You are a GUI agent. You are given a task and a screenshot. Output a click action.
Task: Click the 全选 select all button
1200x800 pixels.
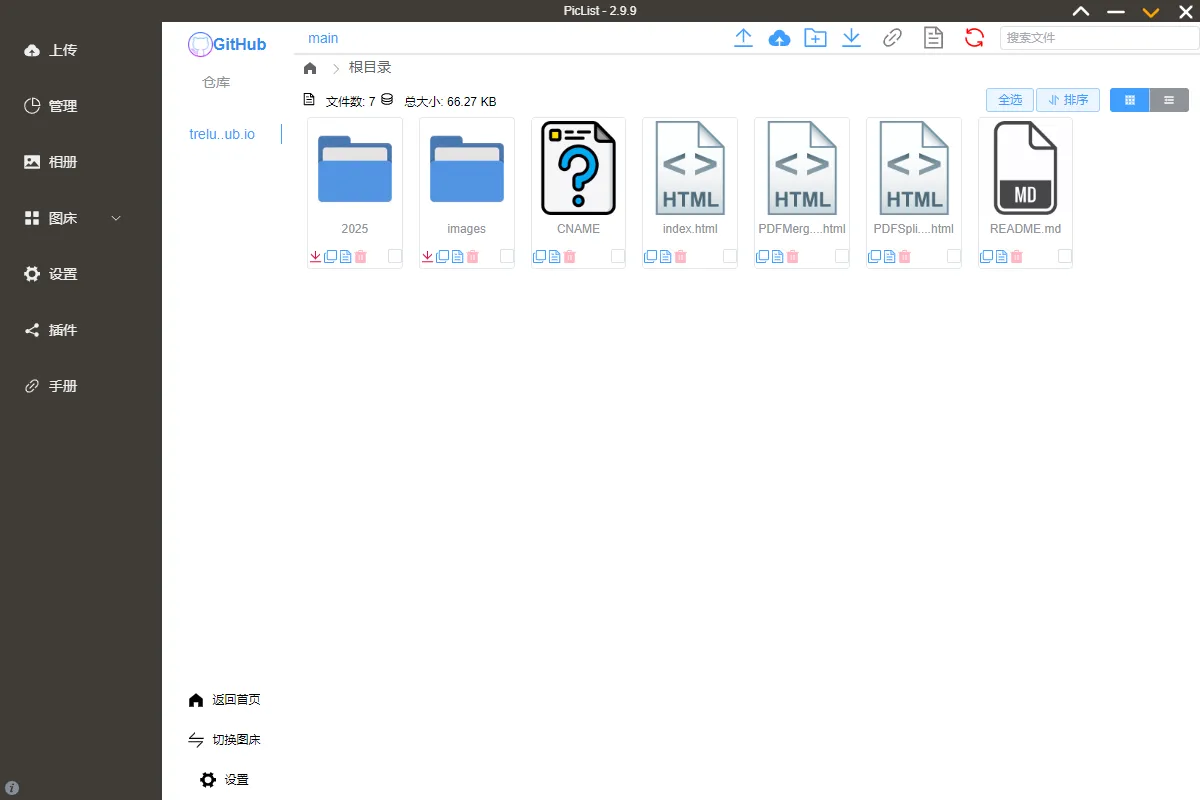pos(1010,100)
